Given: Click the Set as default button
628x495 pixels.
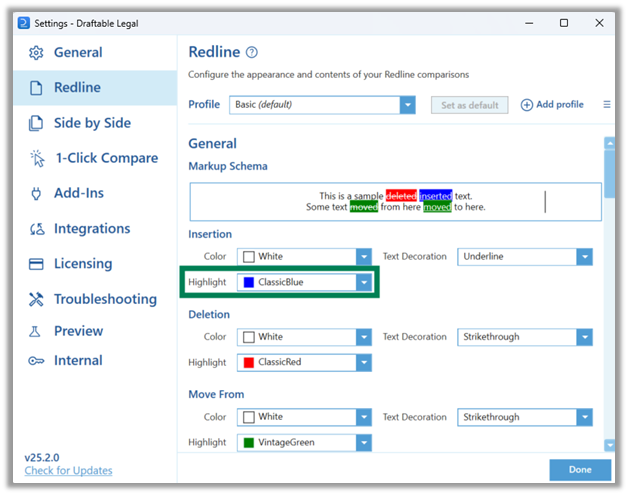Looking at the screenshot, I should click(x=469, y=105).
